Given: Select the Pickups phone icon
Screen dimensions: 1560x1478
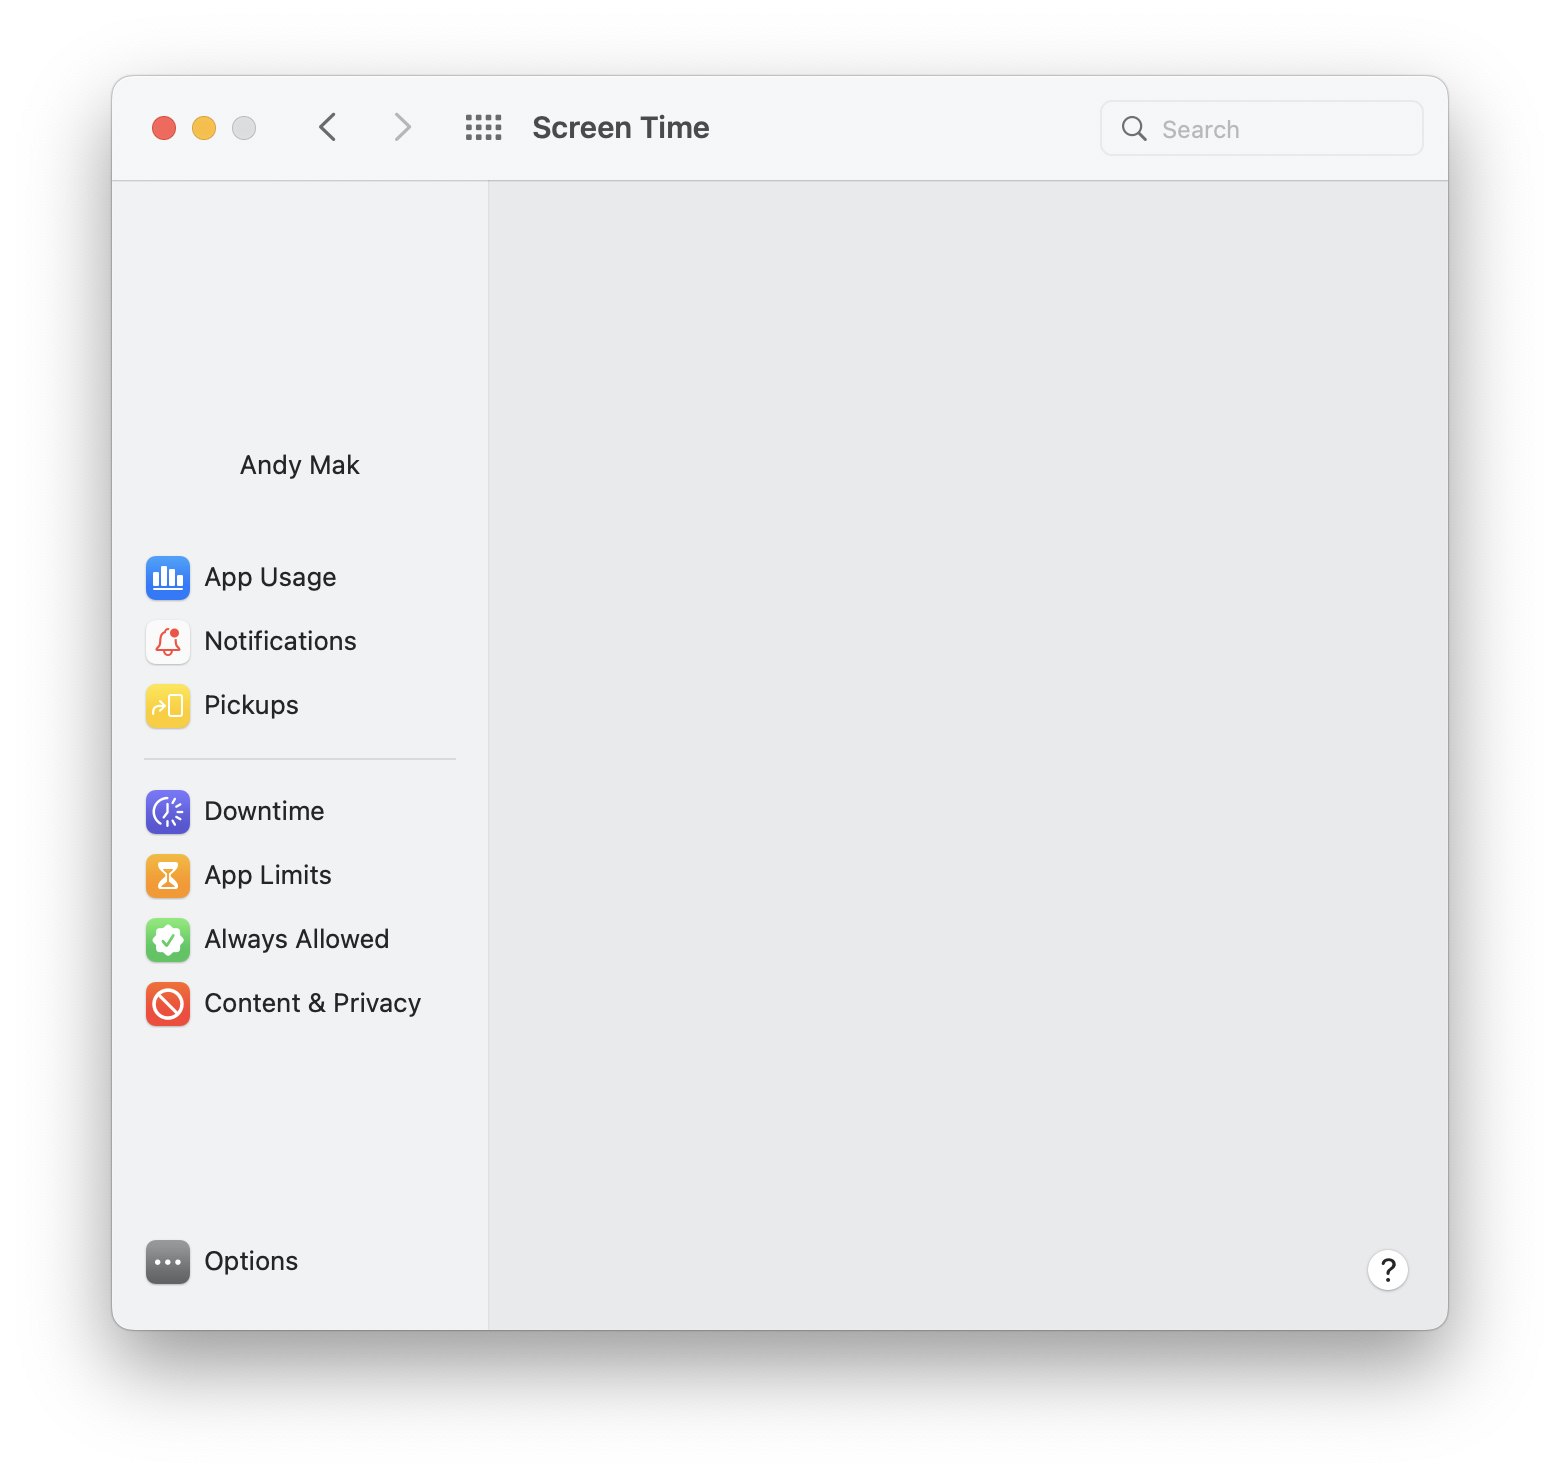Looking at the screenshot, I should (168, 706).
